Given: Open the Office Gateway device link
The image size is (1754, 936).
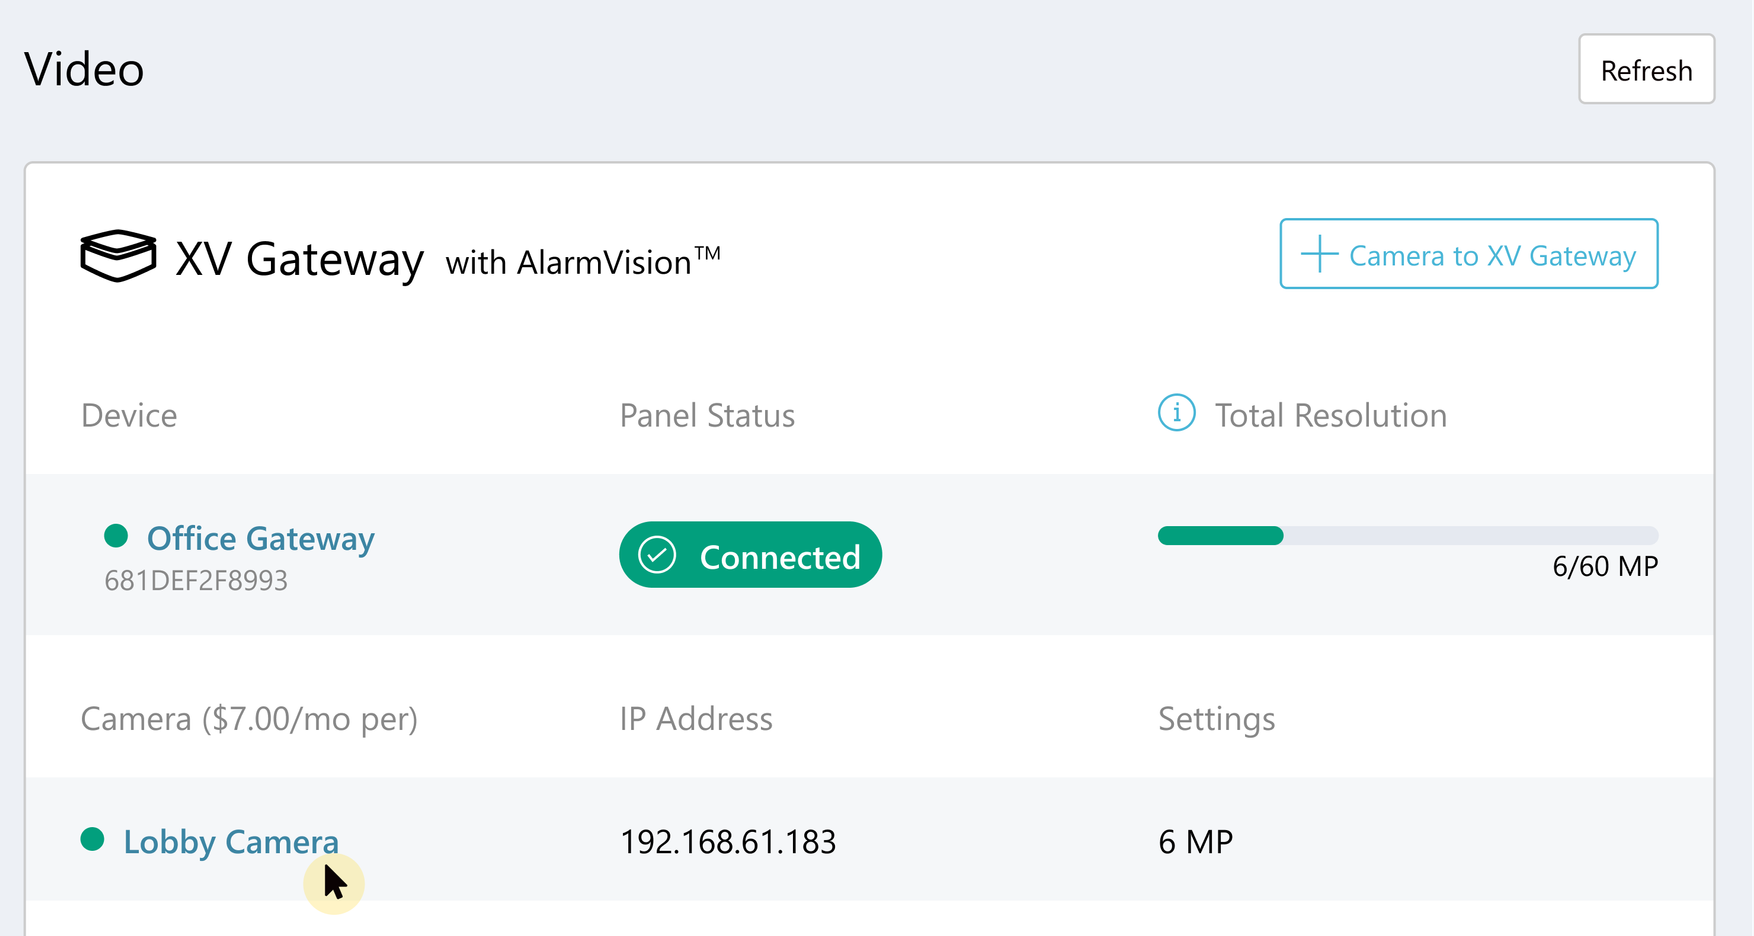Looking at the screenshot, I should [260, 538].
